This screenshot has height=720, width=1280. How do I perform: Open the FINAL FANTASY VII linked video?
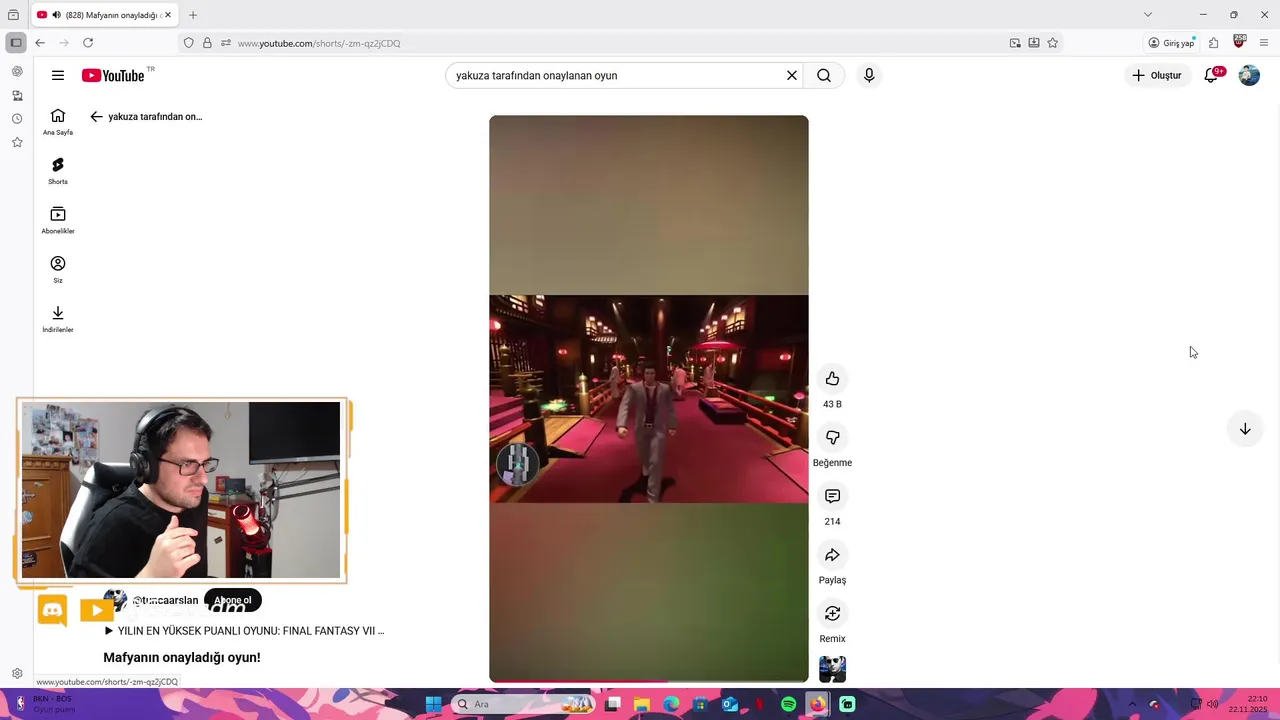244,631
